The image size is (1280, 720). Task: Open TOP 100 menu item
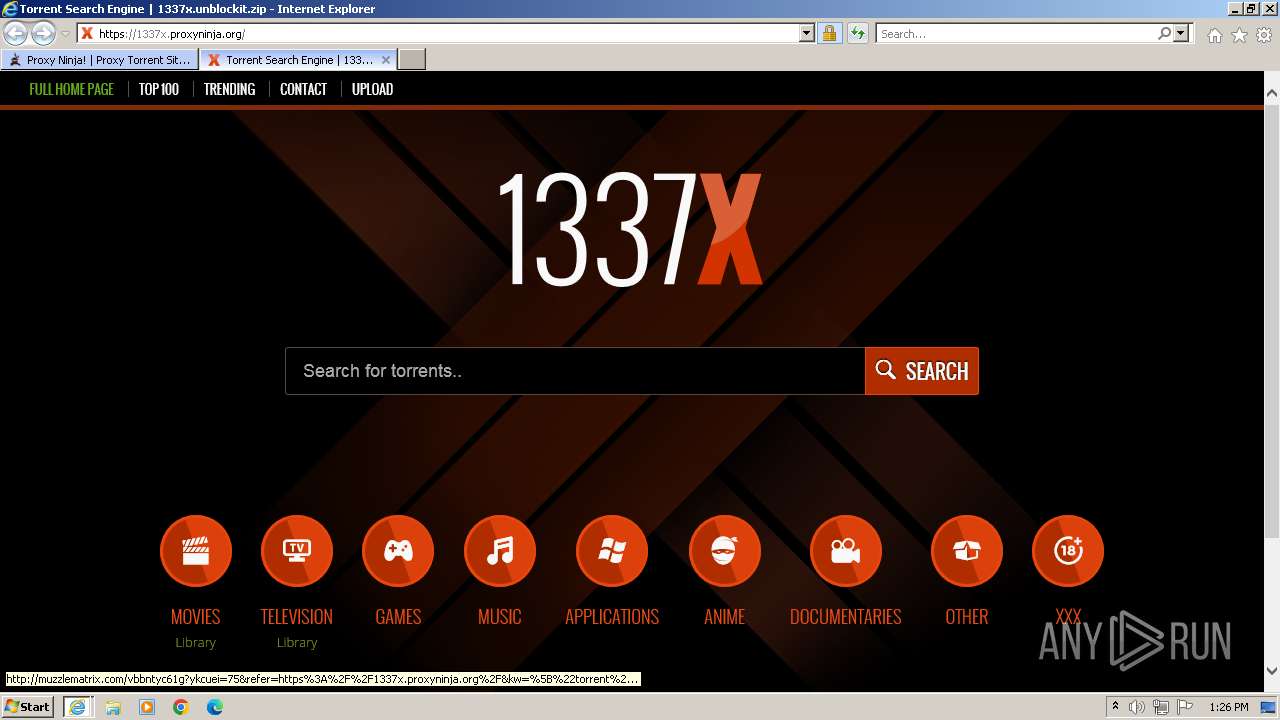tap(159, 89)
